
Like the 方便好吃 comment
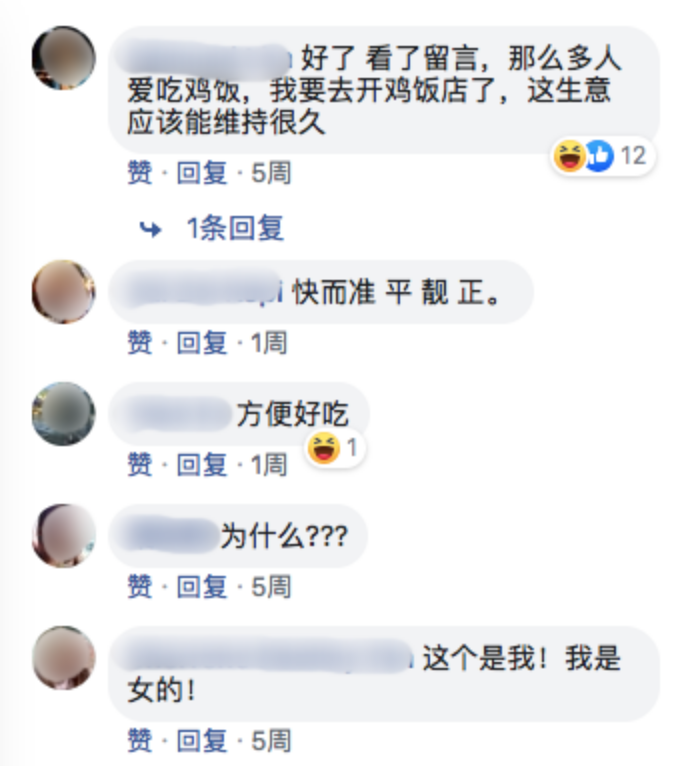[x=140, y=464]
